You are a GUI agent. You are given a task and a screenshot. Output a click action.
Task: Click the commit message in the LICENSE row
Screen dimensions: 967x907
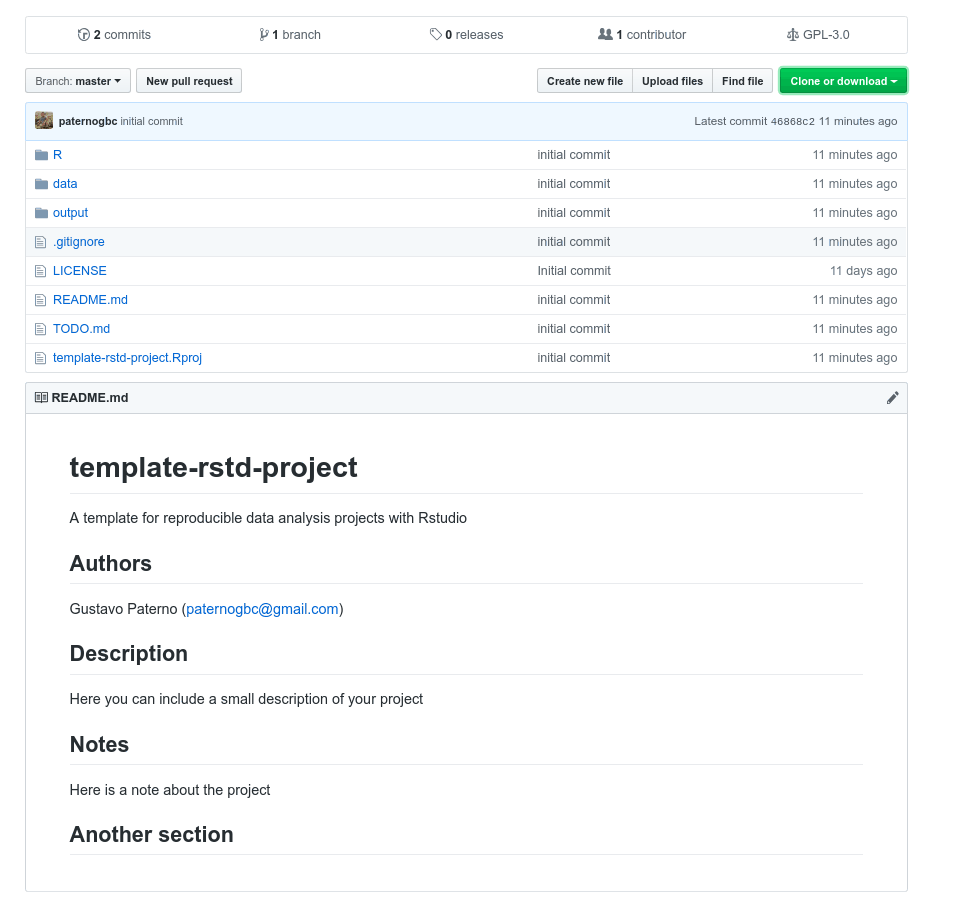click(574, 271)
